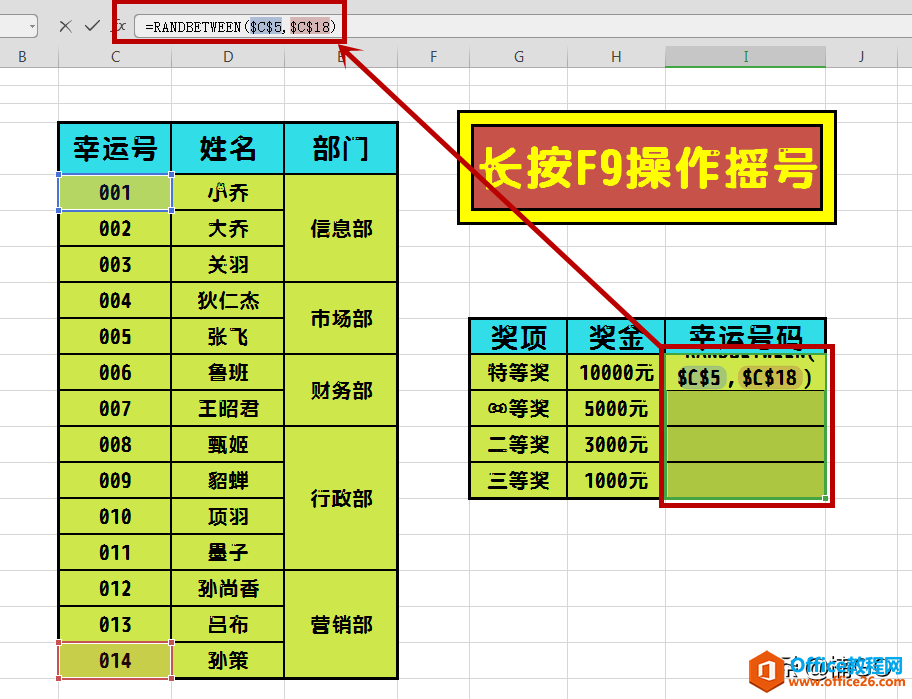Select the merged 市场部 department cell
This screenshot has height=699, width=912.
pyautogui.click(x=341, y=319)
